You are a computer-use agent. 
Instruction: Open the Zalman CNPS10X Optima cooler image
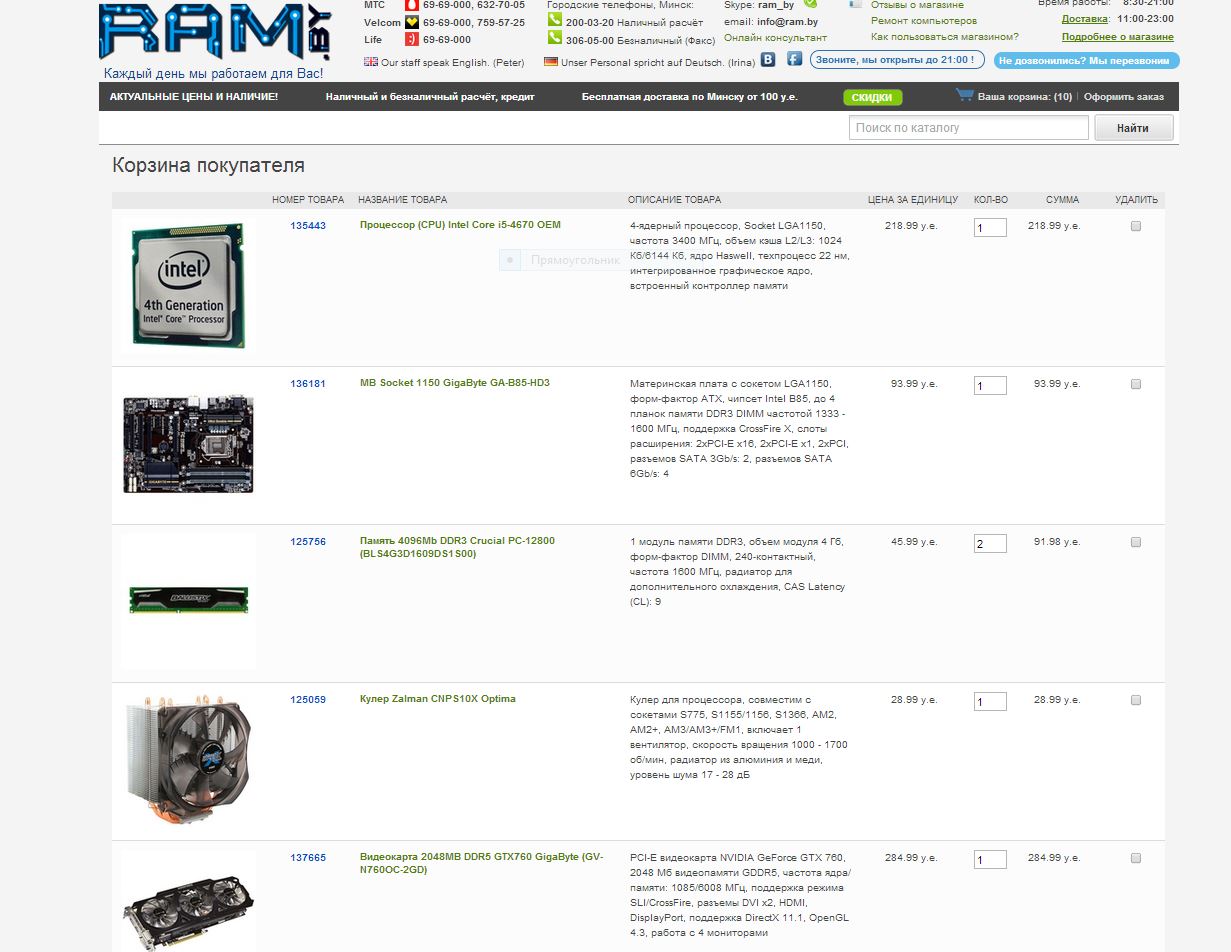click(x=188, y=760)
